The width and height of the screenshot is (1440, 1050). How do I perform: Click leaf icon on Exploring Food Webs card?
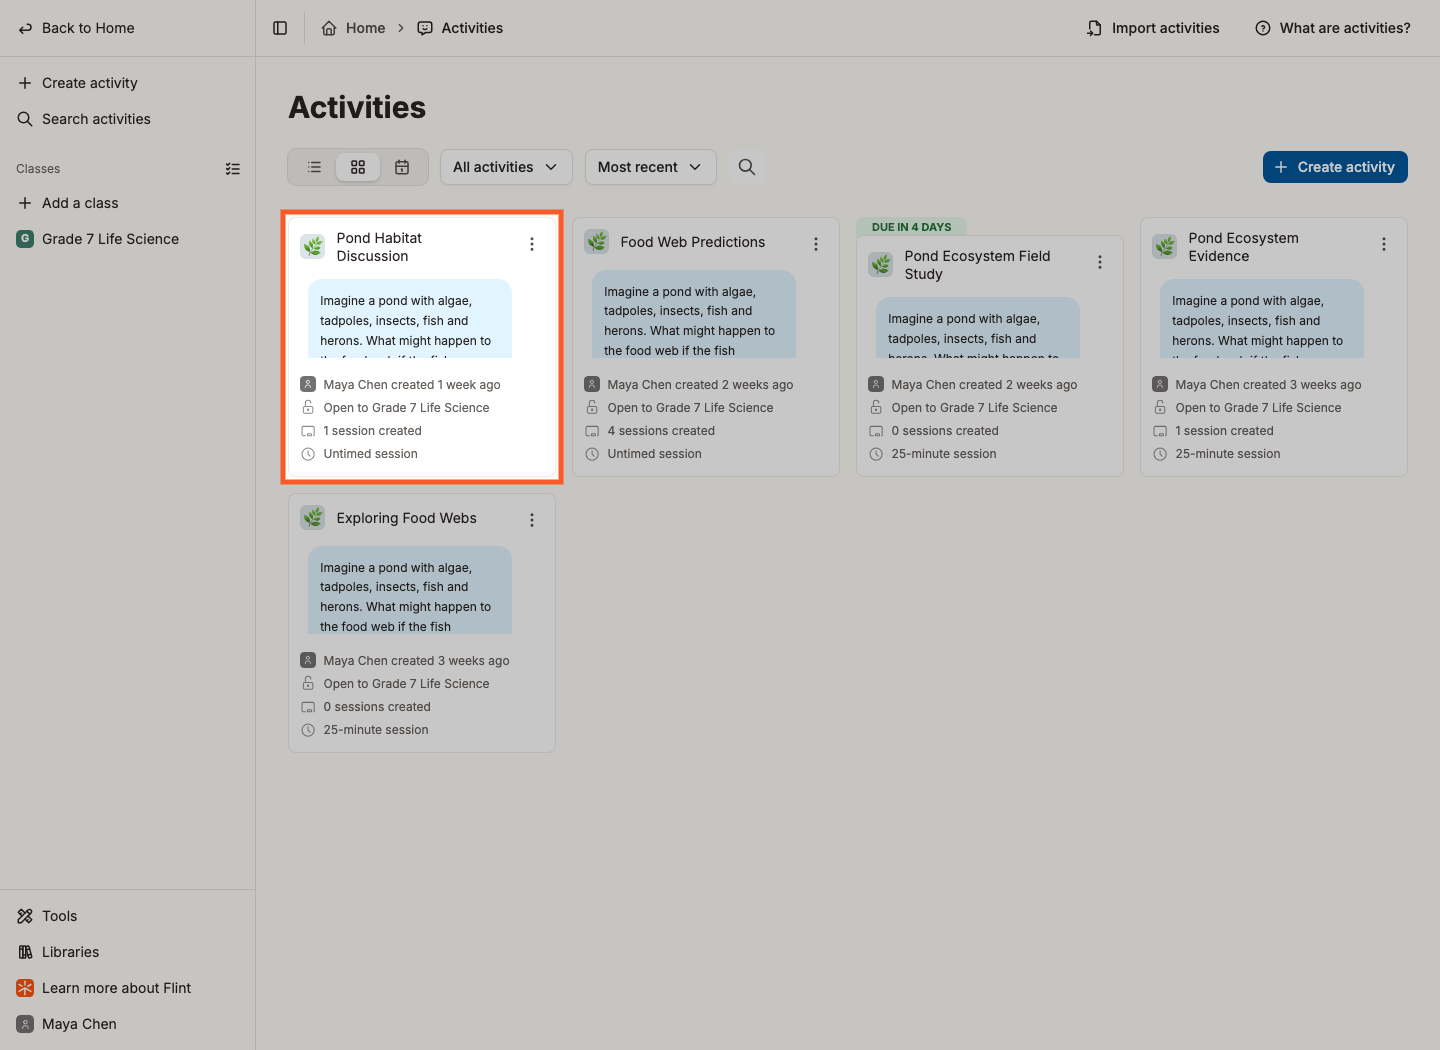pyautogui.click(x=313, y=518)
